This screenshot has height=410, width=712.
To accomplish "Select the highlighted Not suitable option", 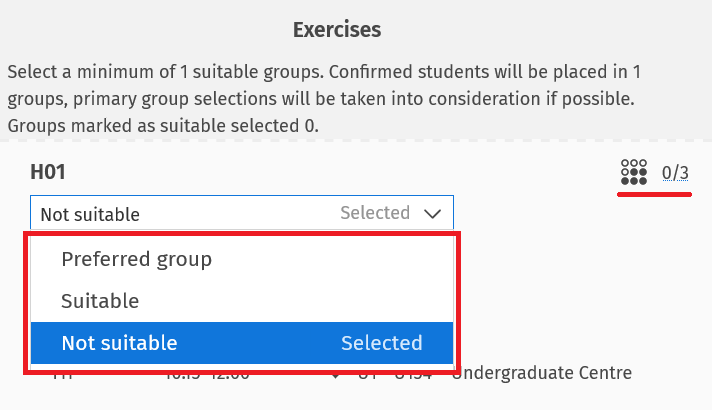I will 119,343.
